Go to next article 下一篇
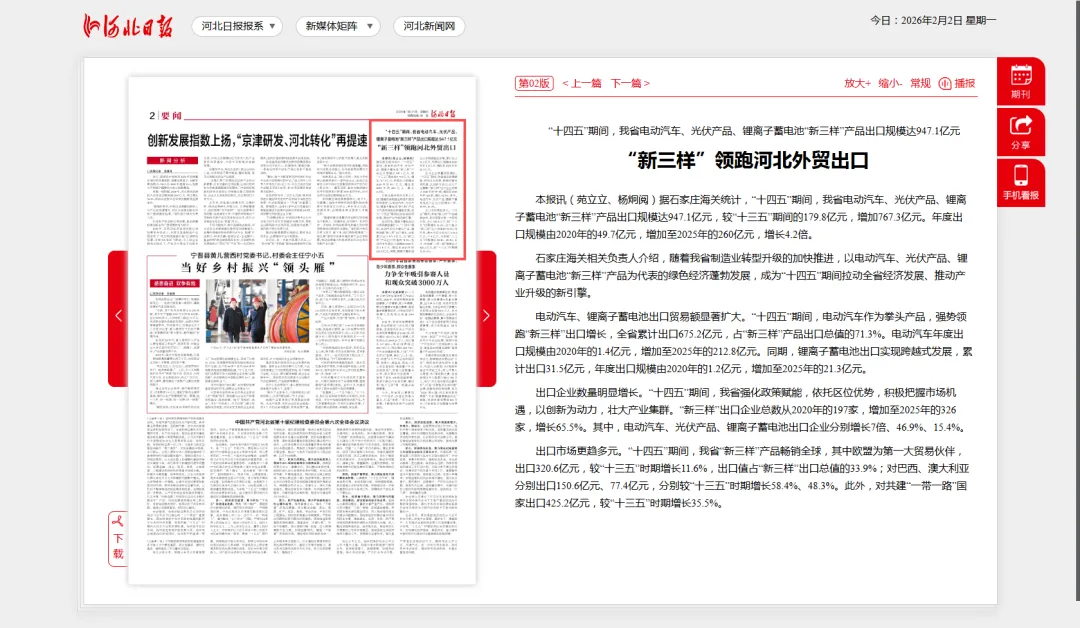Screen dimensions: 1080x628 tap(630, 83)
